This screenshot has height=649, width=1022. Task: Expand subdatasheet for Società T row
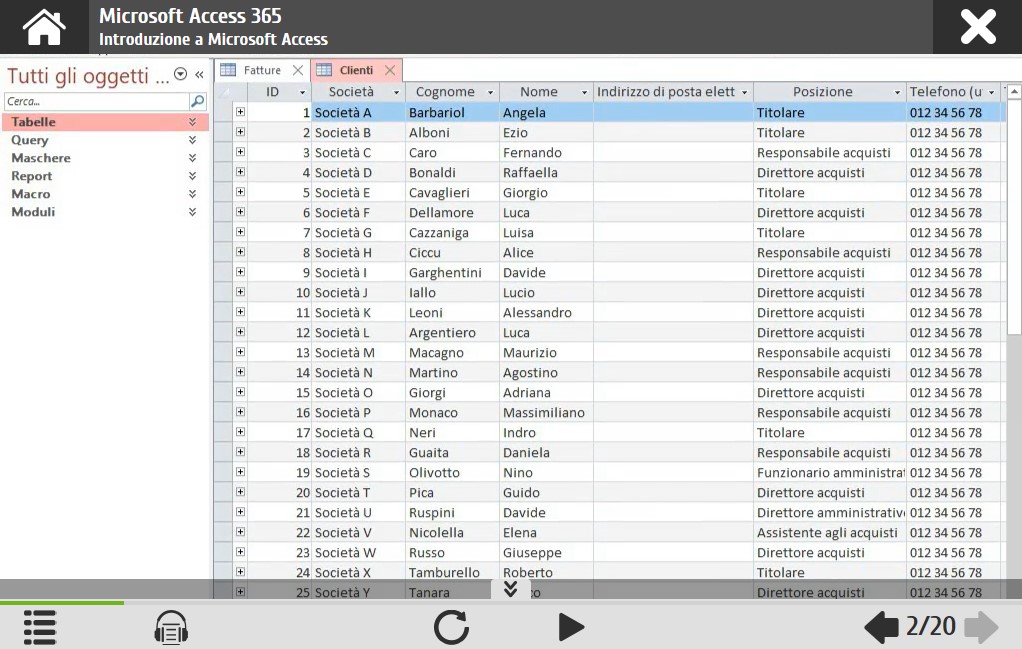pos(241,492)
